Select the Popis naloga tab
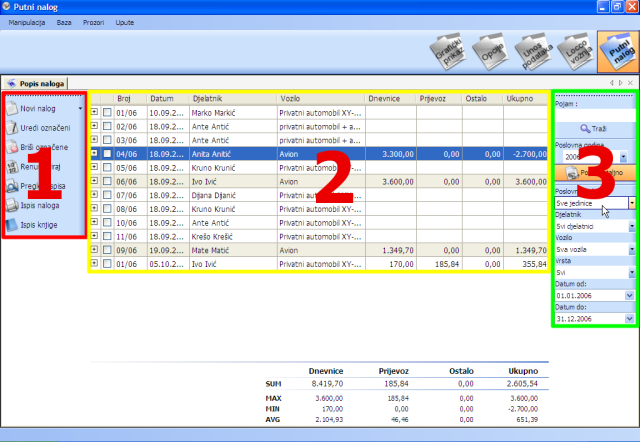Screen dimensions: 640x442 click(36, 84)
